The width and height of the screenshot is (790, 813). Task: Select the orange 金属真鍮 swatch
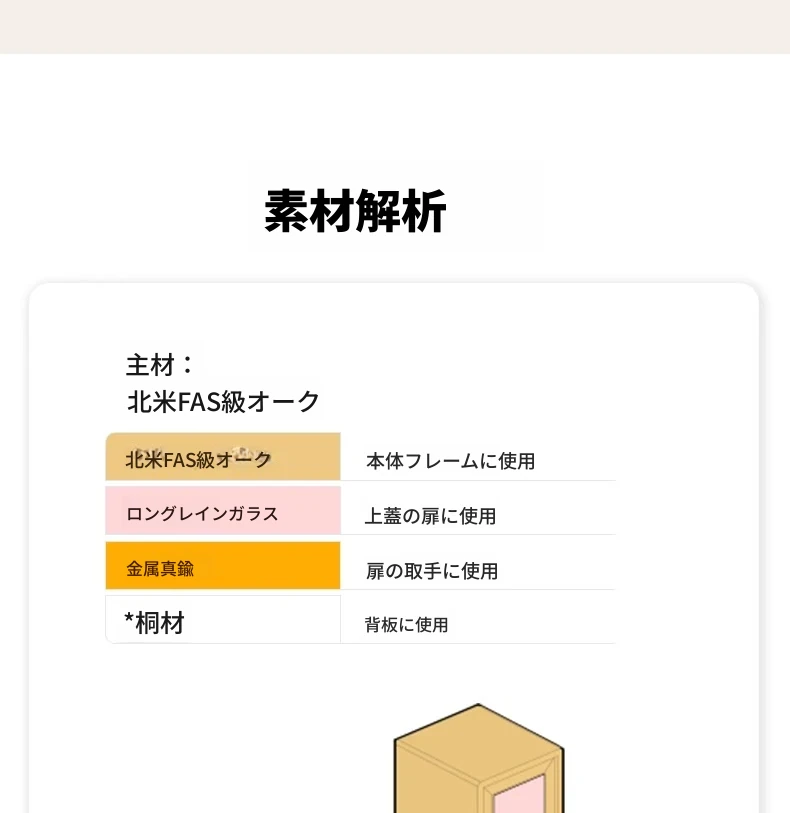(x=222, y=567)
